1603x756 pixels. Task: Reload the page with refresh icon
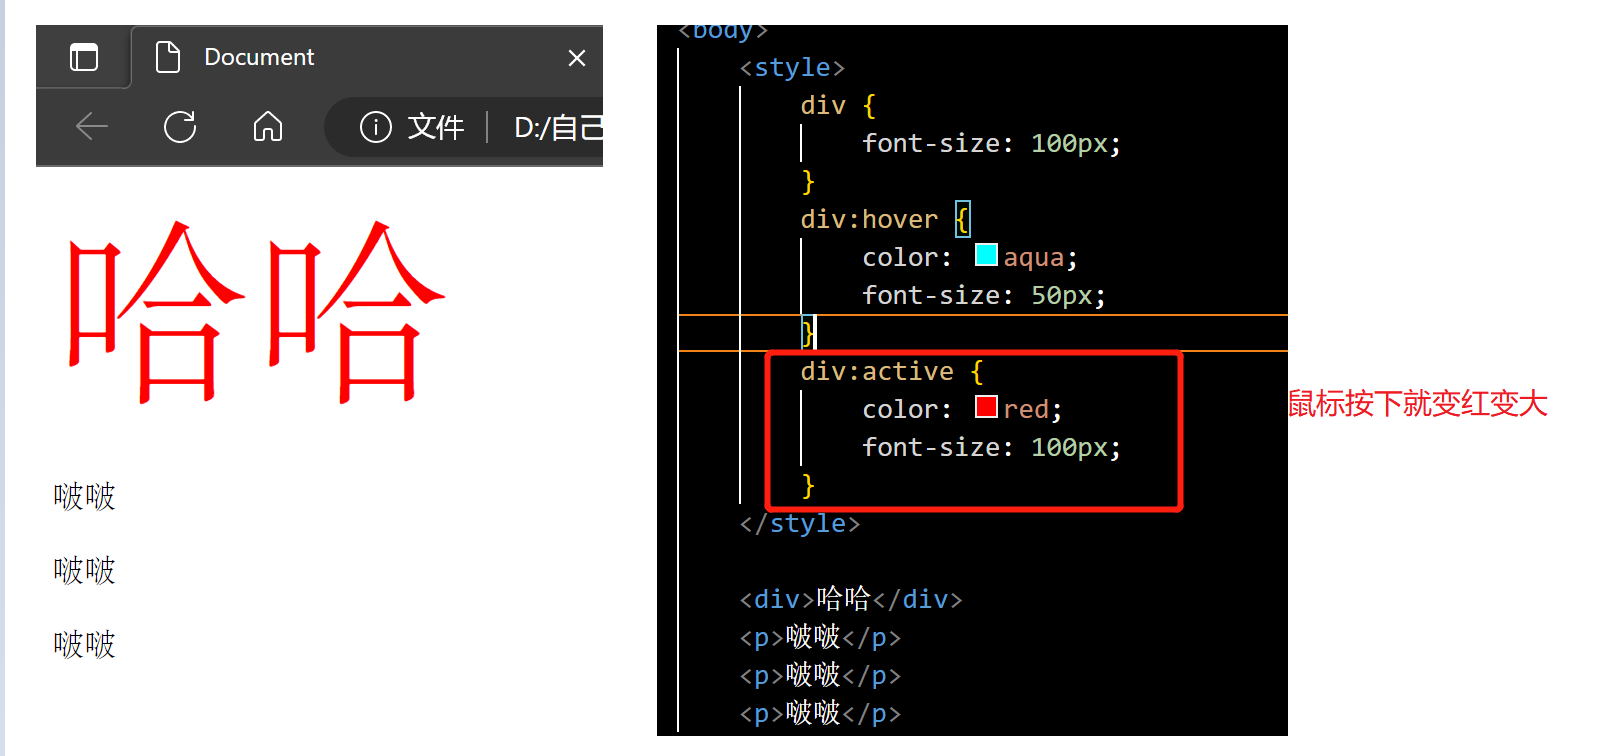[180, 127]
